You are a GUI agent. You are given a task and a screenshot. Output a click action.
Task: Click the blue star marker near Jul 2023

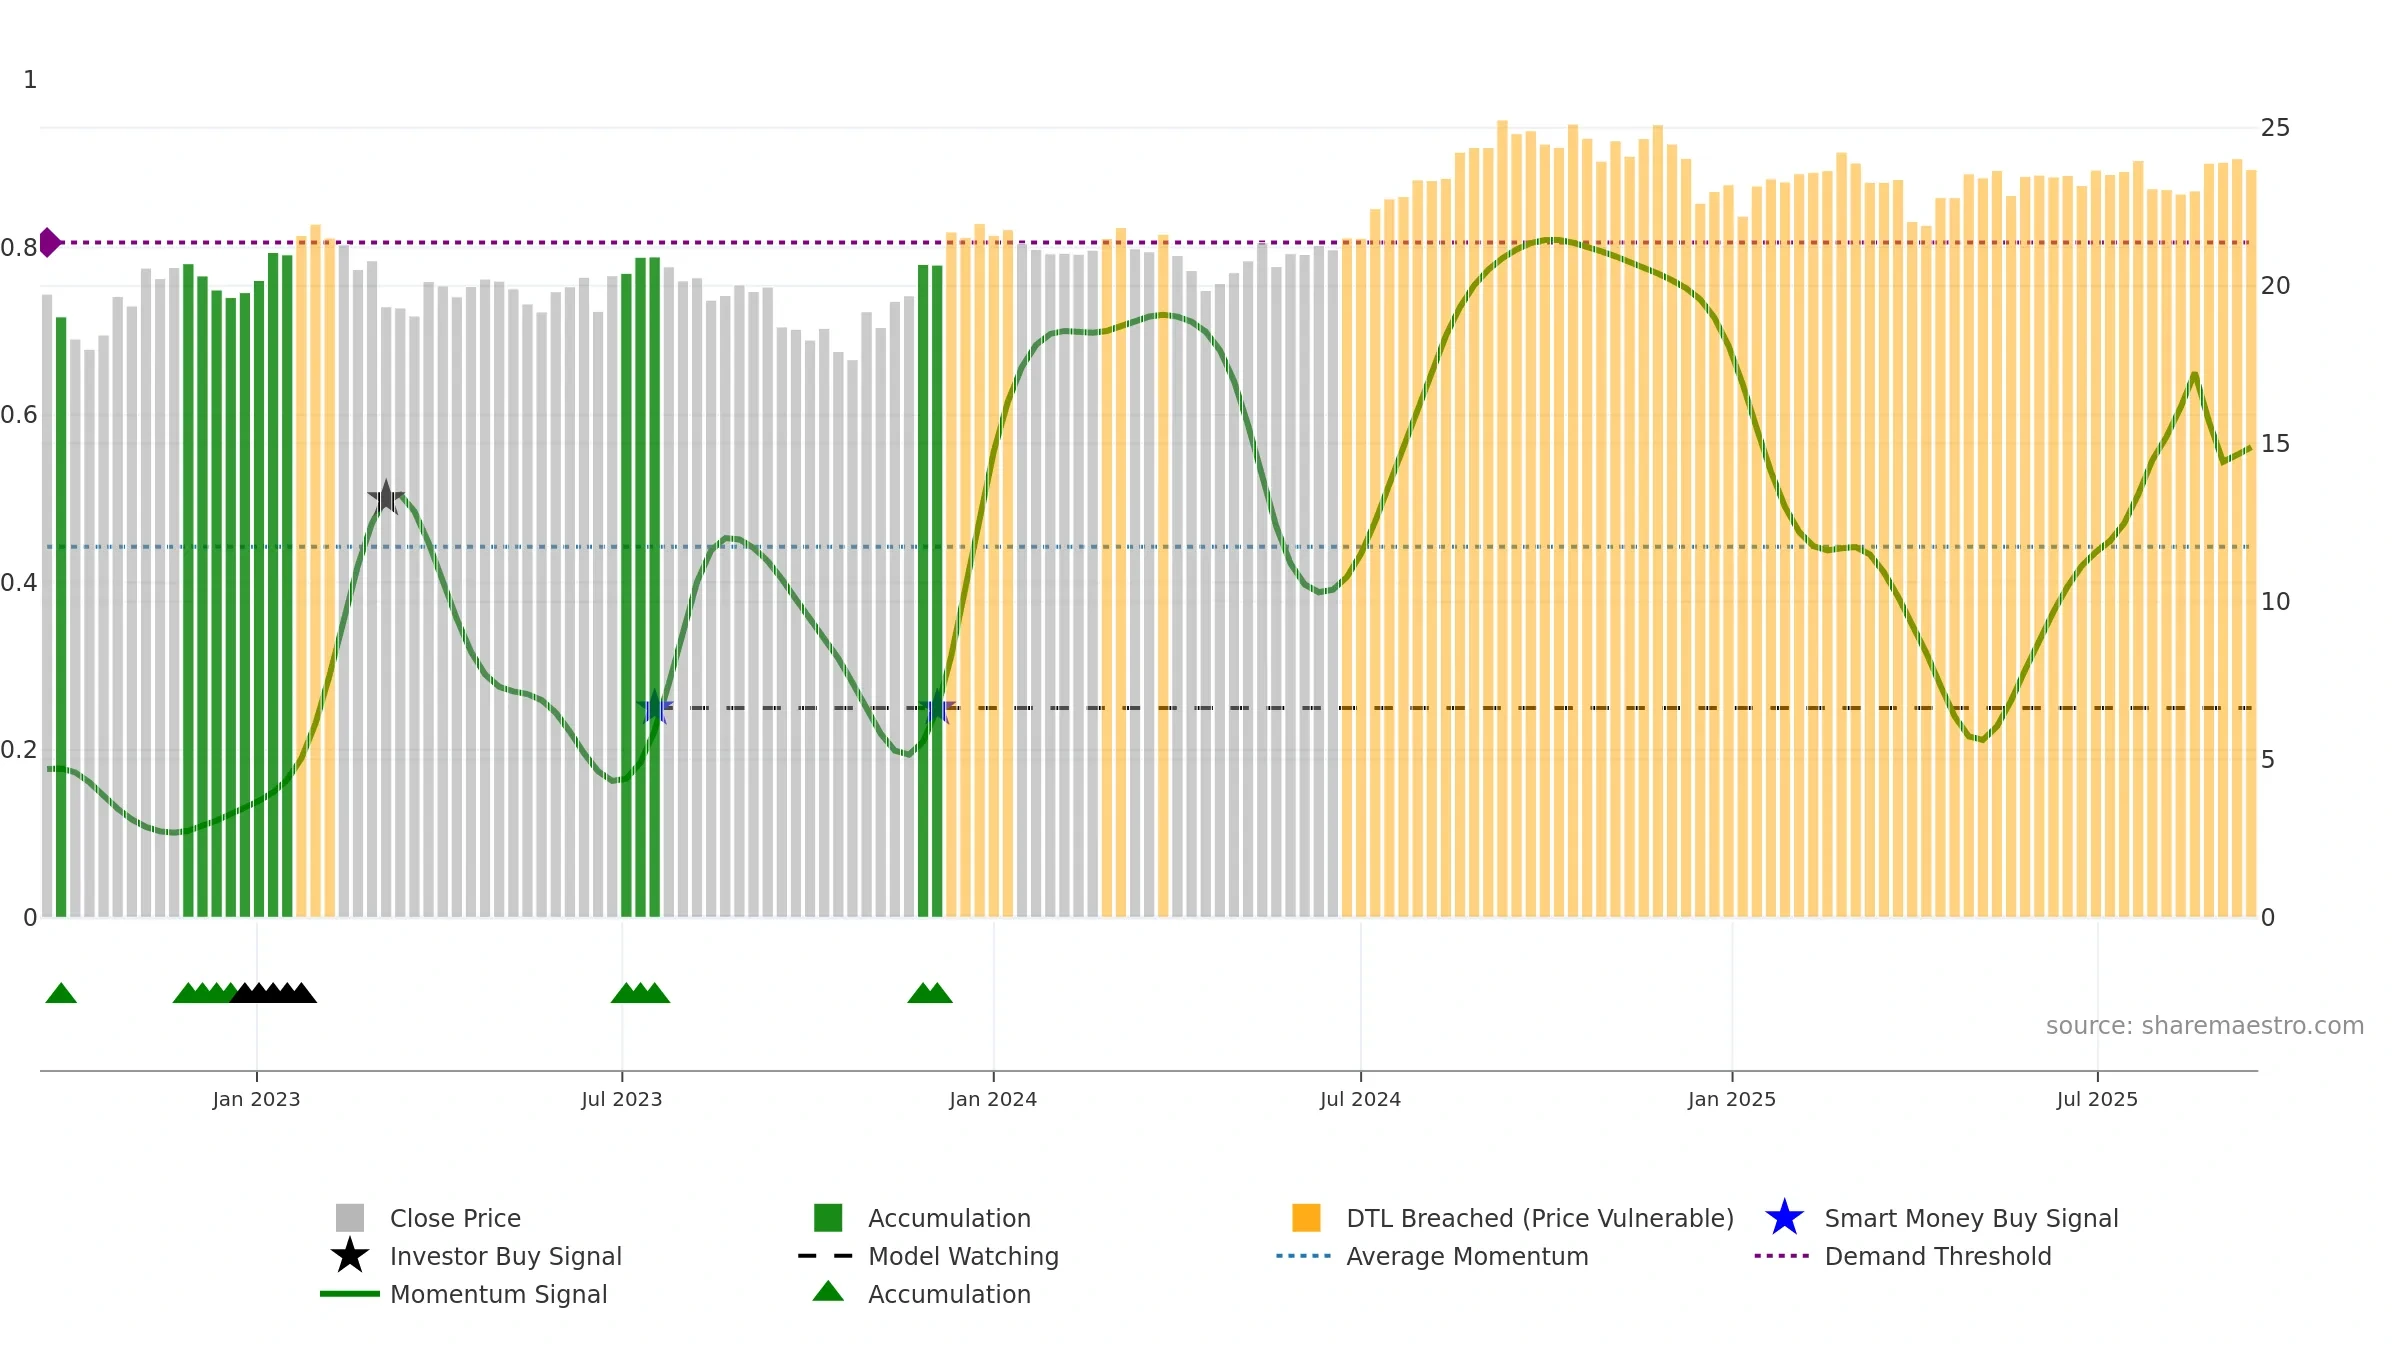(x=654, y=708)
